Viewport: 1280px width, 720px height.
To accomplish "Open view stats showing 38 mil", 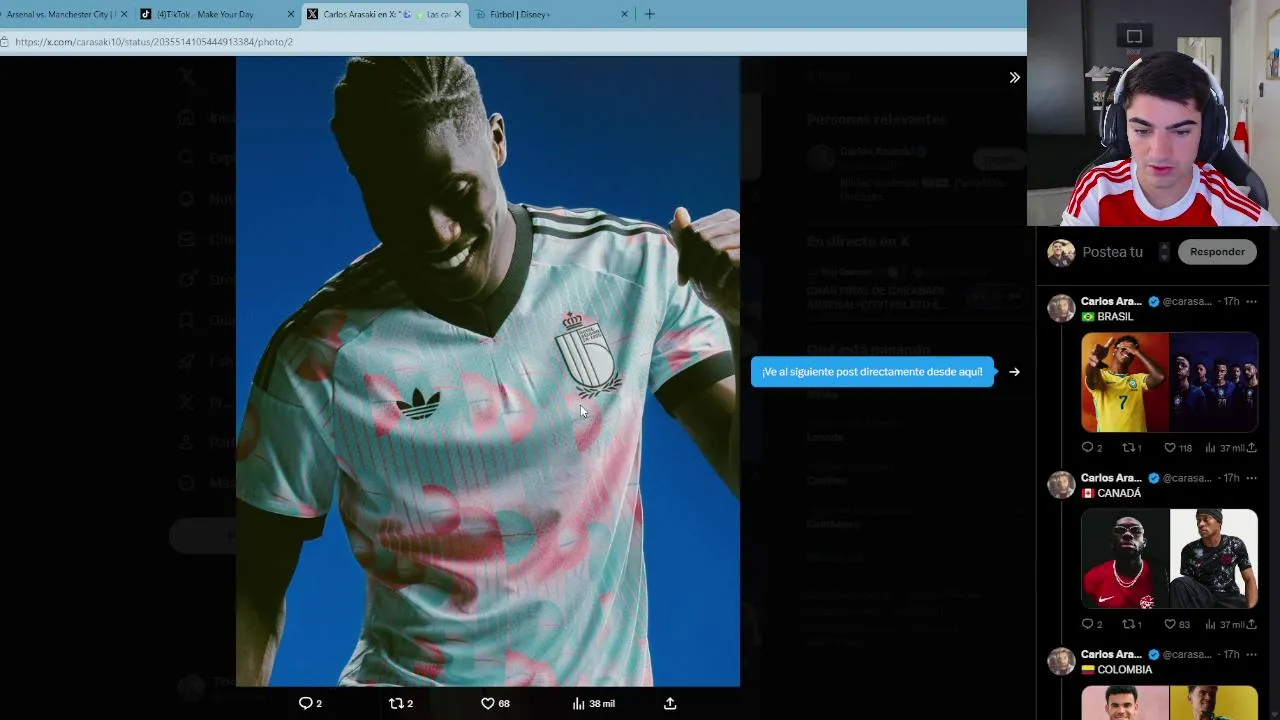I will [593, 704].
